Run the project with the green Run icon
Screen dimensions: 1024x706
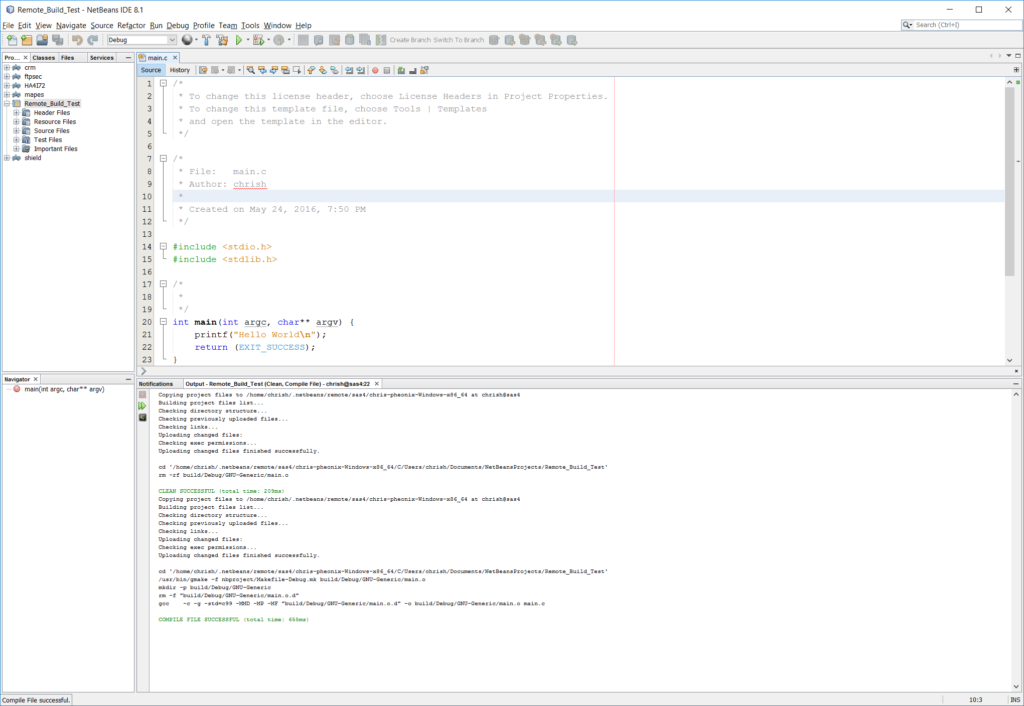coord(240,40)
